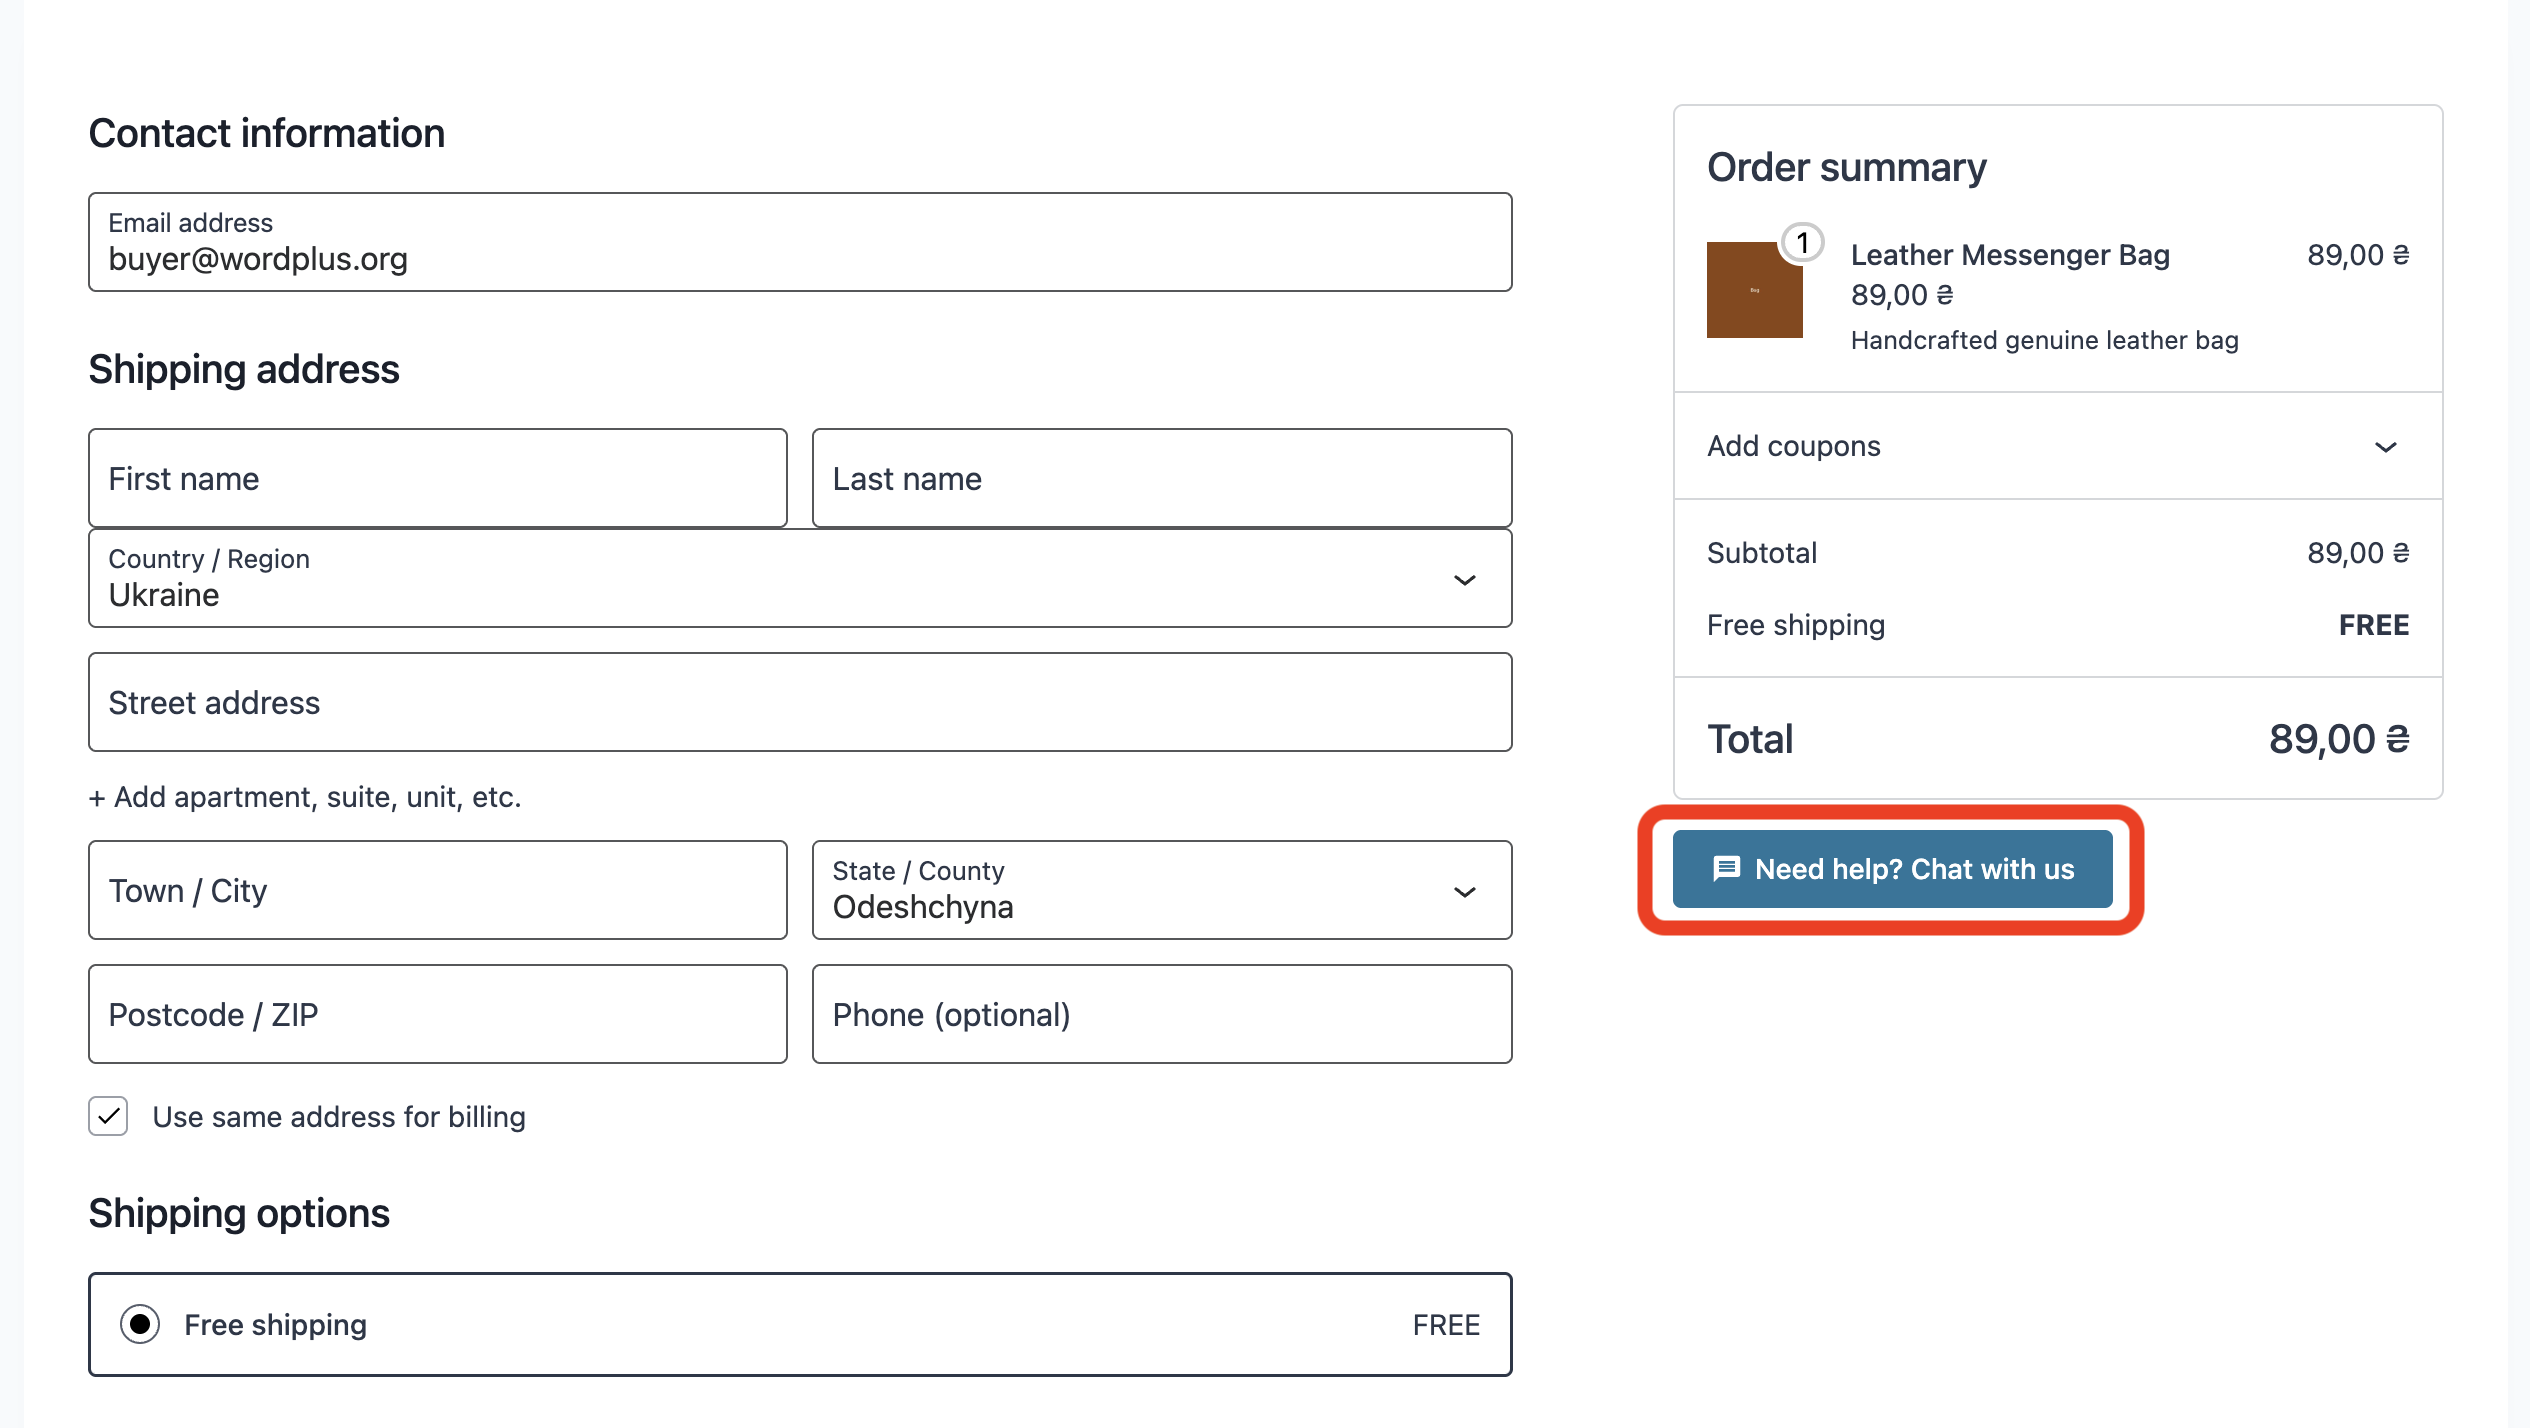2530x1428 pixels.
Task: Select the Free shipping radio button
Action: pos(139,1323)
